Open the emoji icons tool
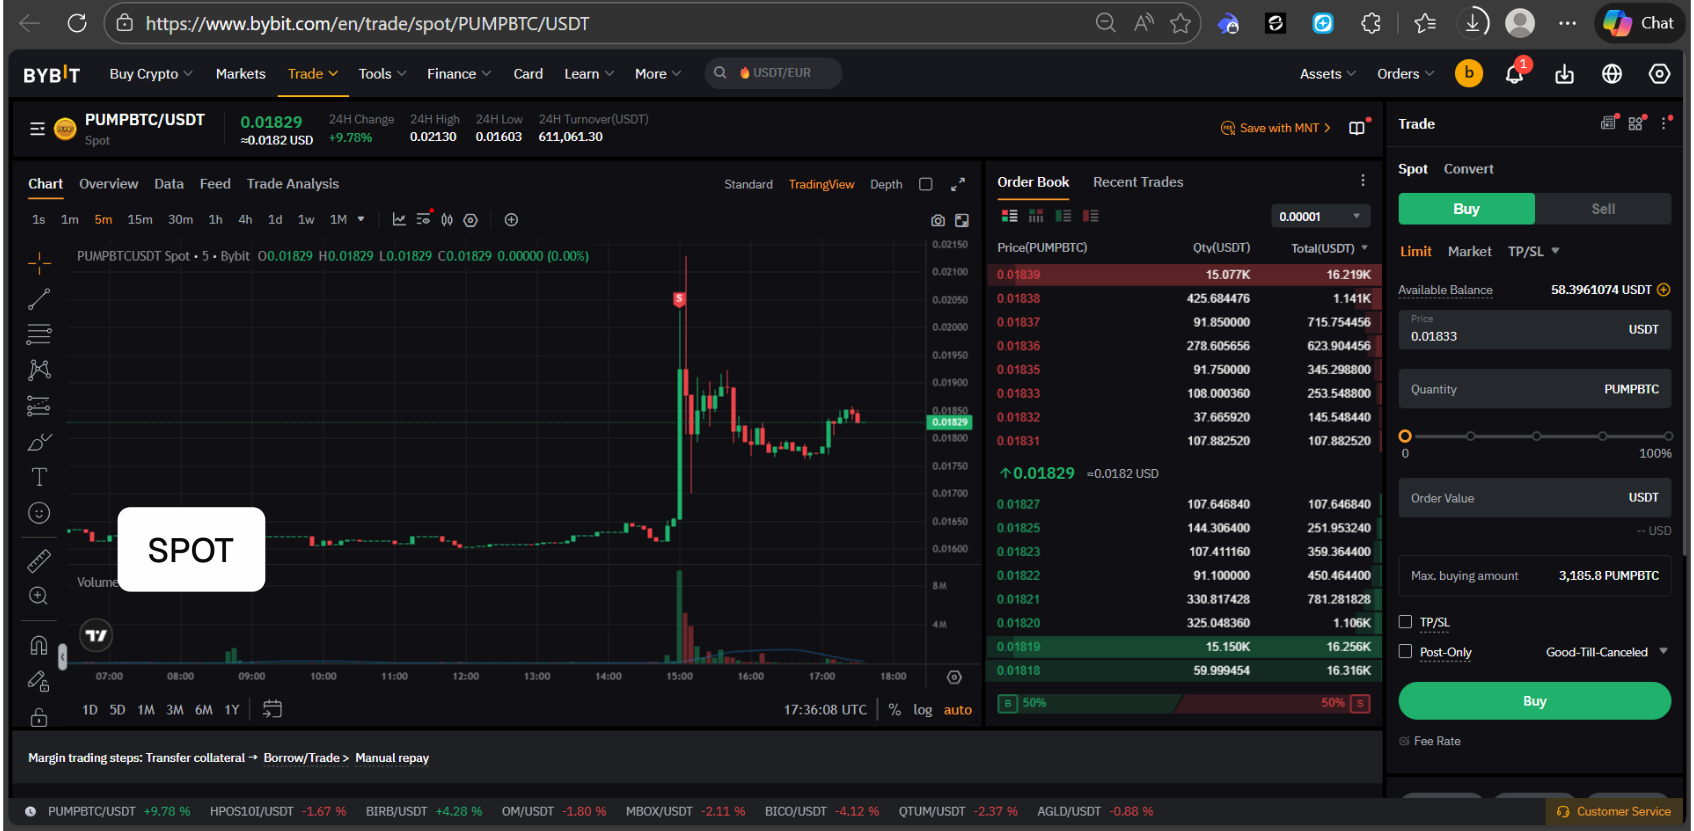This screenshot has width=1694, height=831. pyautogui.click(x=39, y=513)
